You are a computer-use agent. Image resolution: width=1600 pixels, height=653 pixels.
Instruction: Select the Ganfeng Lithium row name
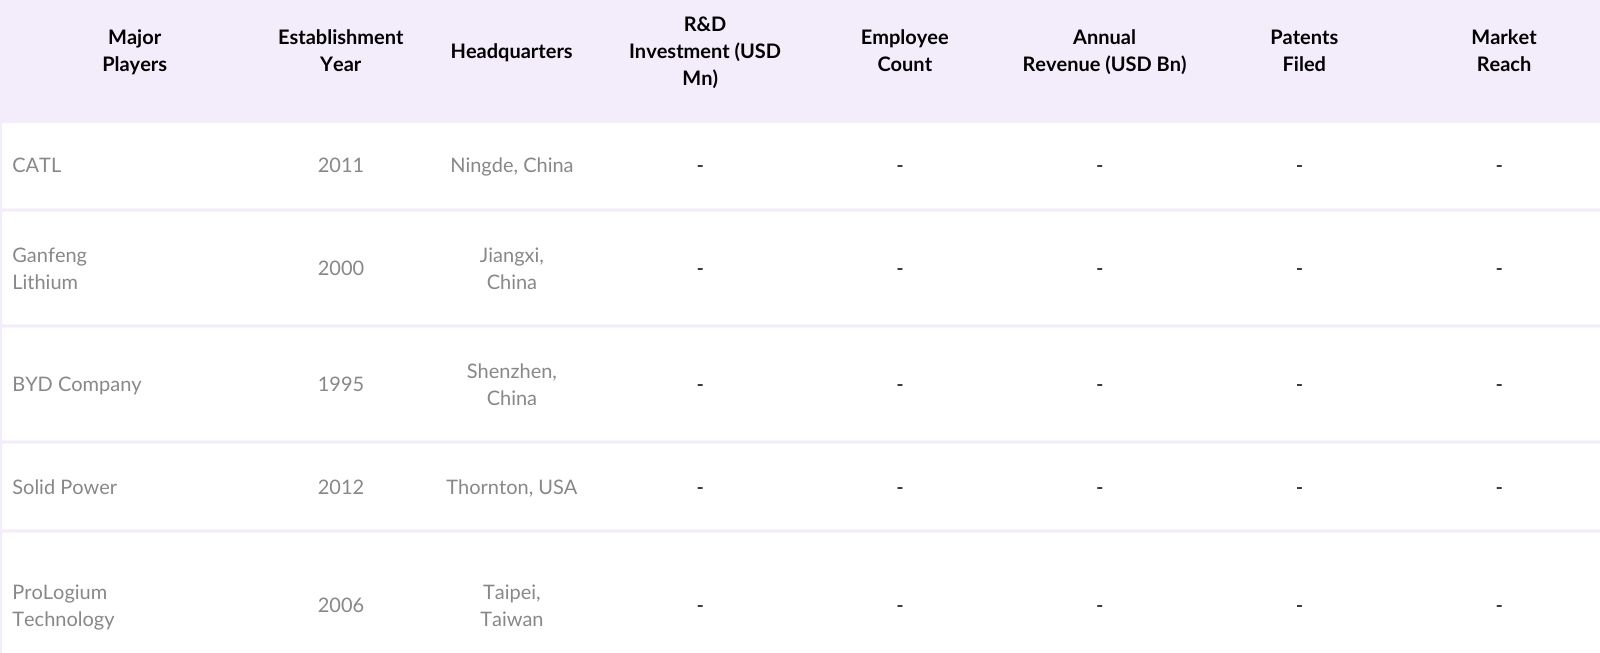pyautogui.click(x=50, y=268)
